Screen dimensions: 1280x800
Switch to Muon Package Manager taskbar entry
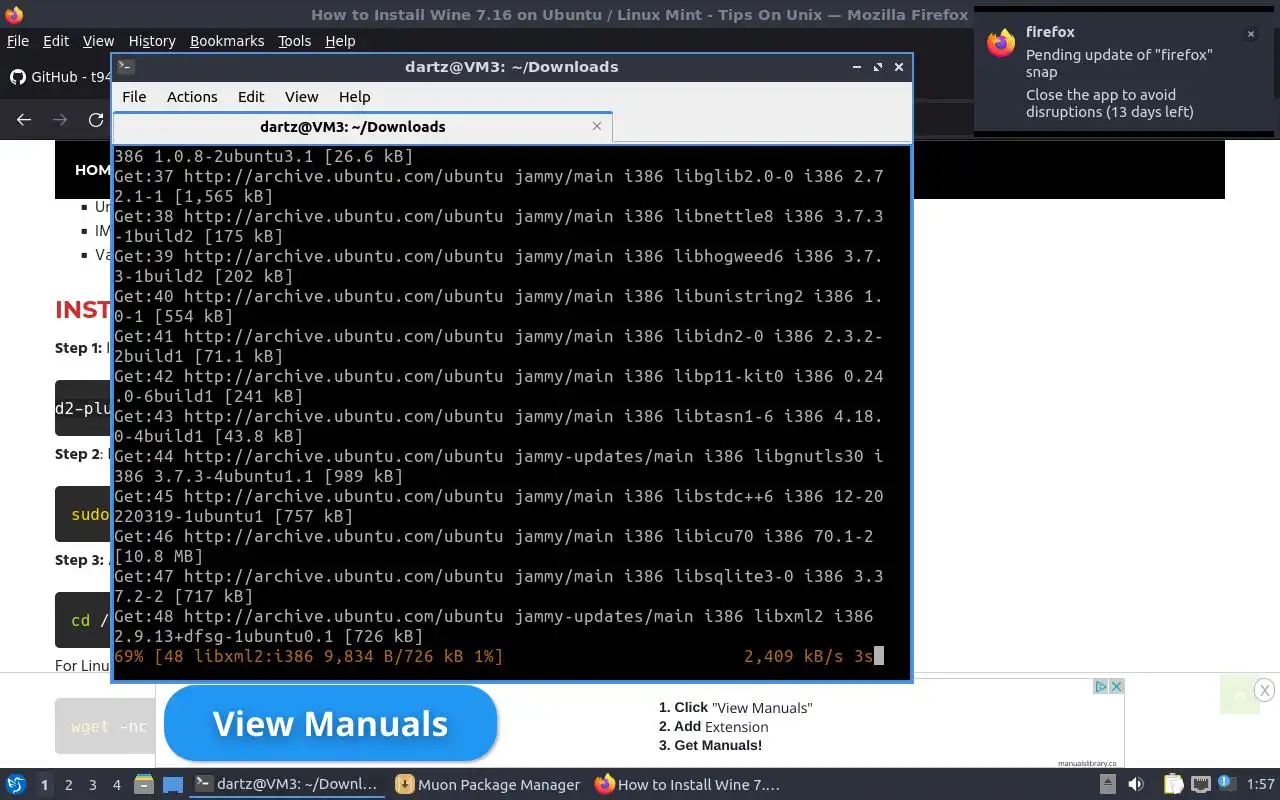pos(488,785)
